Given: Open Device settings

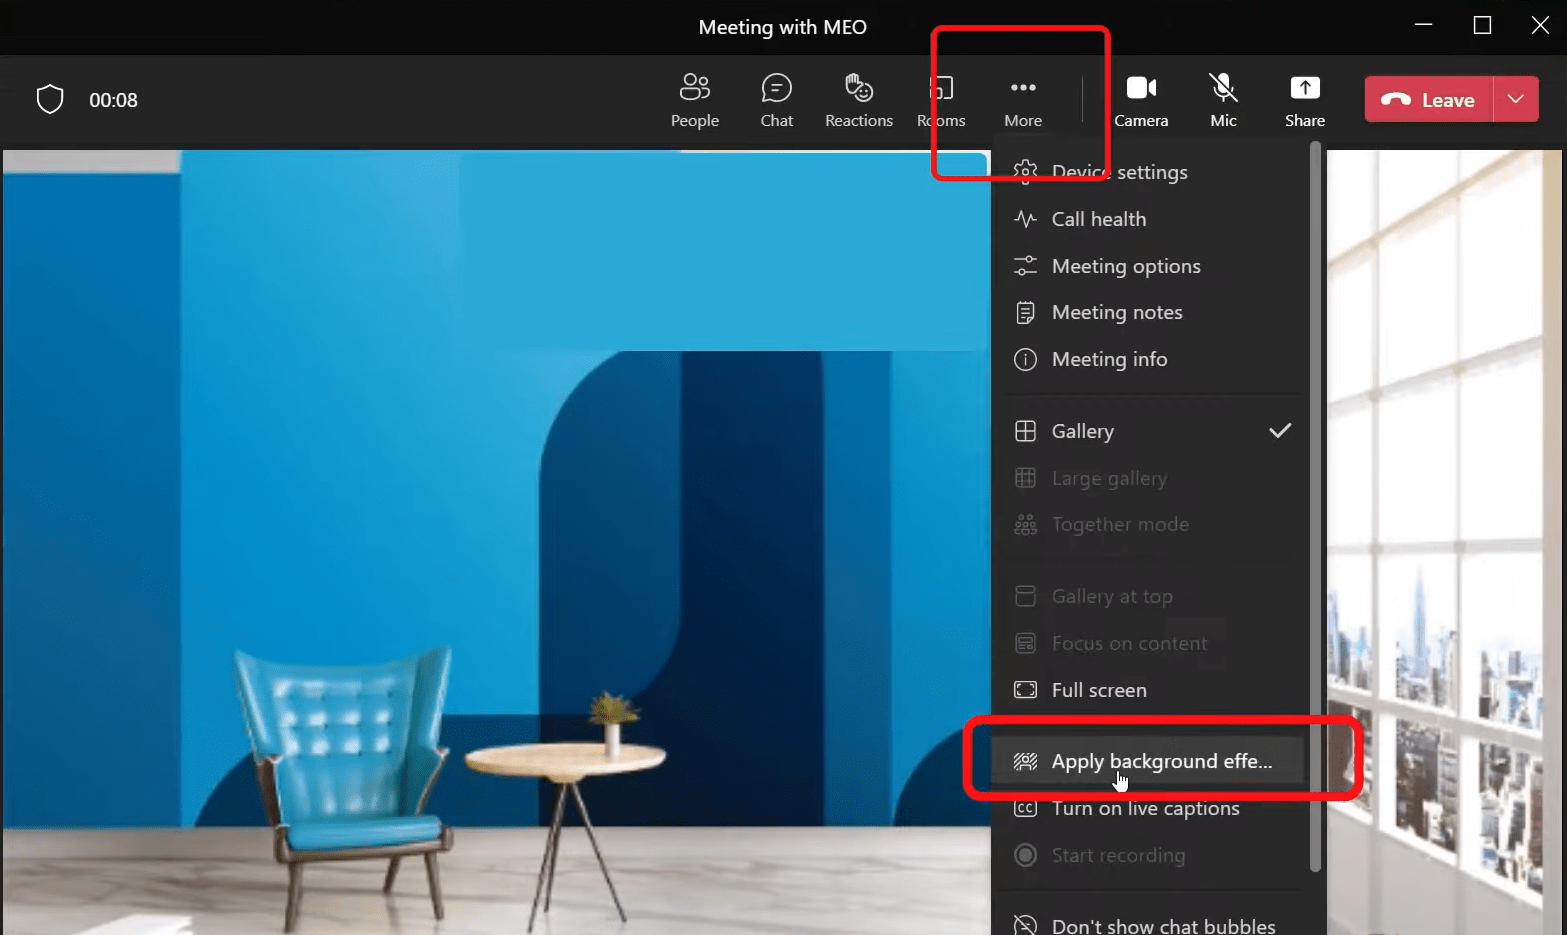Looking at the screenshot, I should click(x=1150, y=172).
